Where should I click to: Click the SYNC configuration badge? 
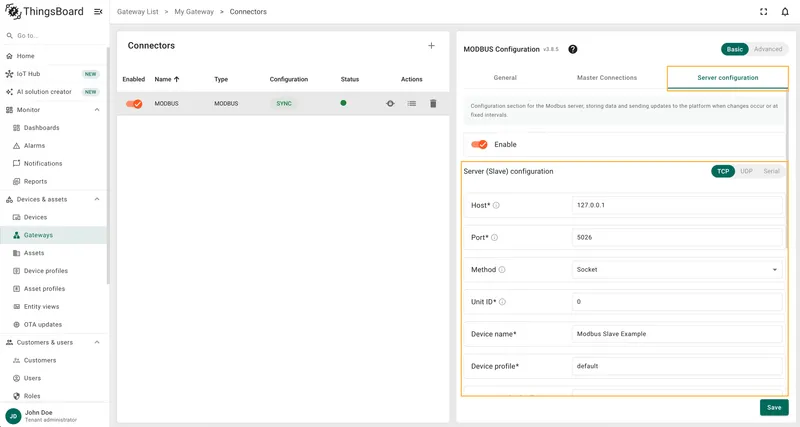click(x=284, y=104)
